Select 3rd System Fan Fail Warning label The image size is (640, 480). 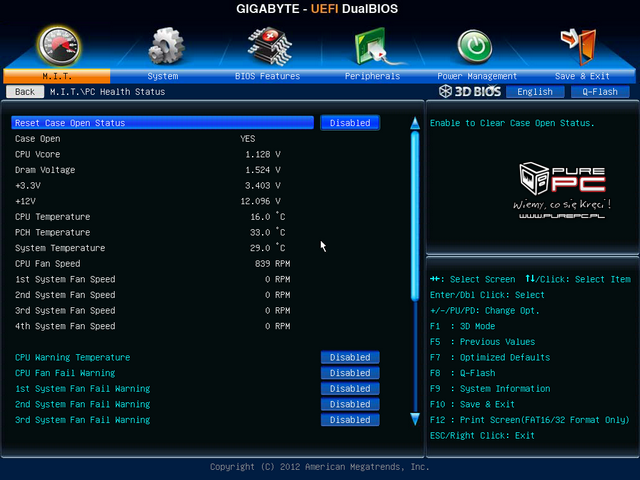pyautogui.click(x=82, y=420)
